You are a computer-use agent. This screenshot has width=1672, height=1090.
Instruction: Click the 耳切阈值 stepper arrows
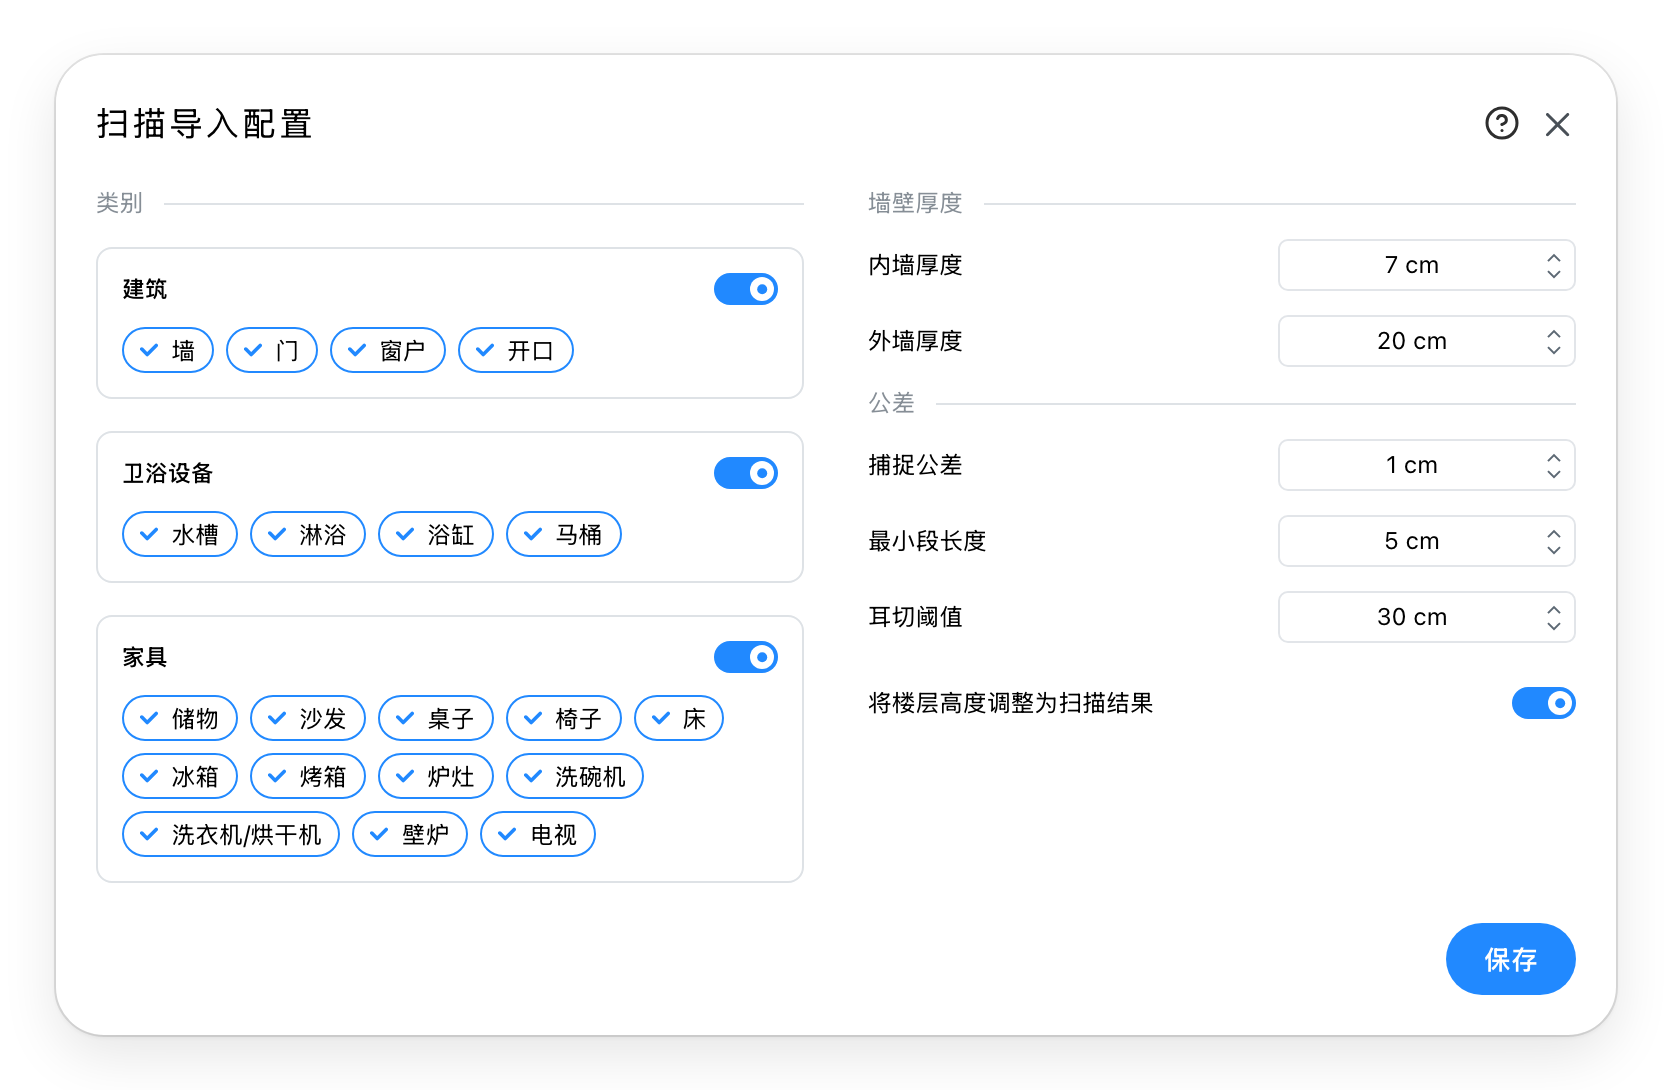[1553, 617]
